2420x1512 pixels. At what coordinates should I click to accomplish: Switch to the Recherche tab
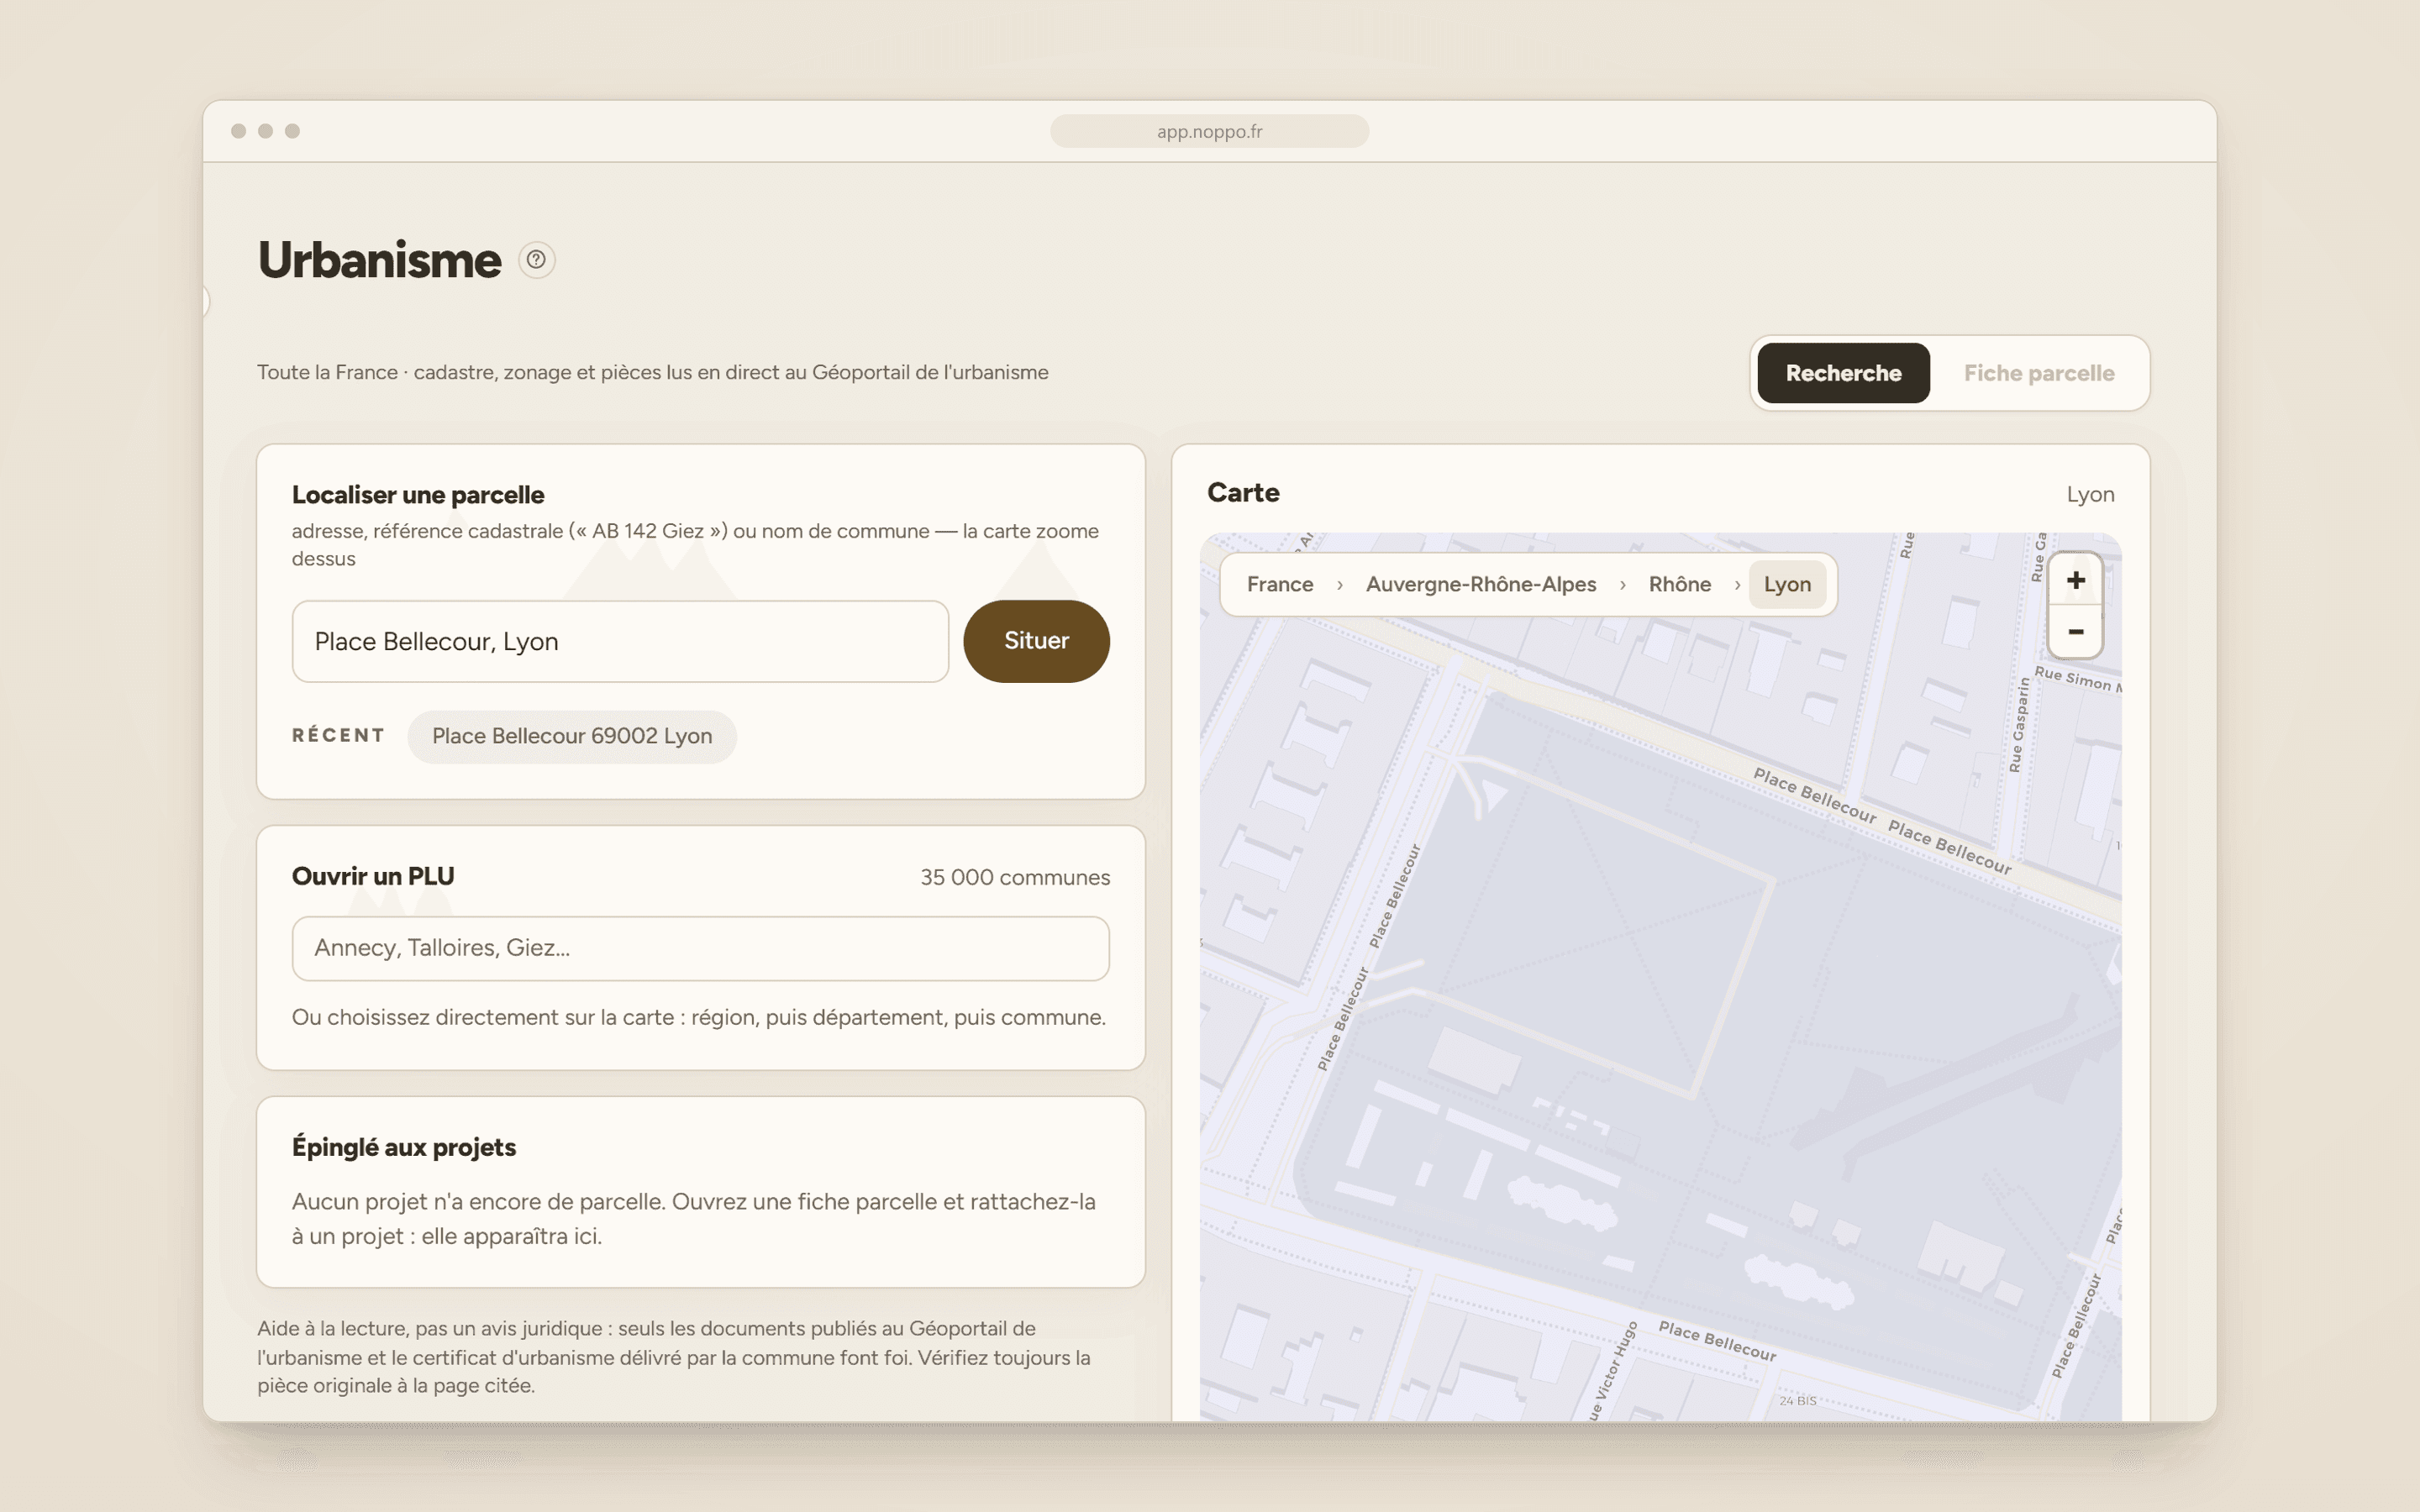tap(1843, 373)
